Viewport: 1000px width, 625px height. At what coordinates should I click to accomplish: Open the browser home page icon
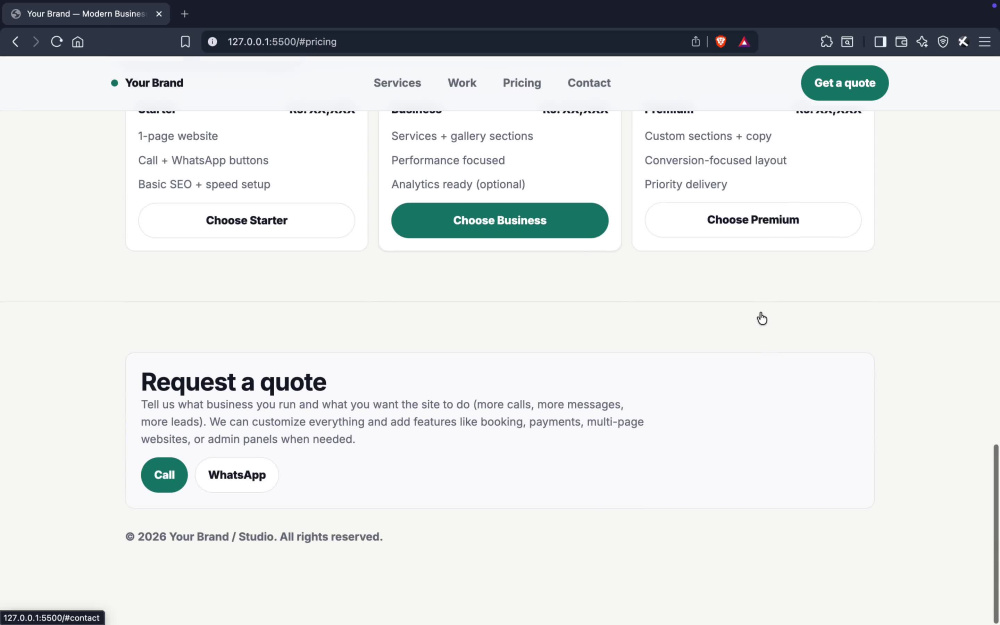pos(78,41)
